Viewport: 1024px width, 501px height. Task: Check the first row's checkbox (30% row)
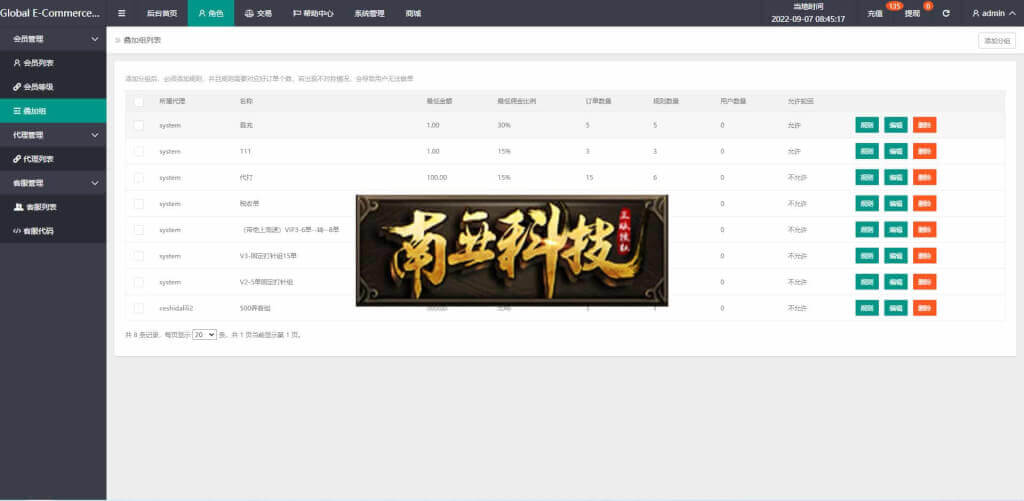click(x=138, y=125)
